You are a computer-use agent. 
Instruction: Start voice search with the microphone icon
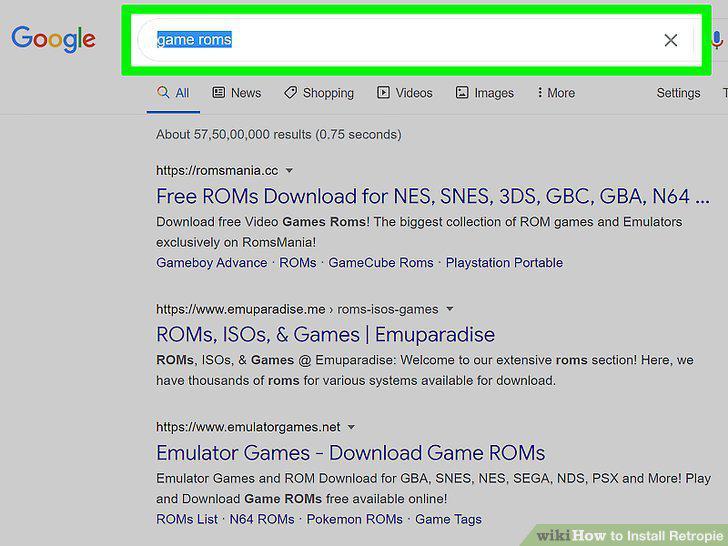click(x=717, y=40)
